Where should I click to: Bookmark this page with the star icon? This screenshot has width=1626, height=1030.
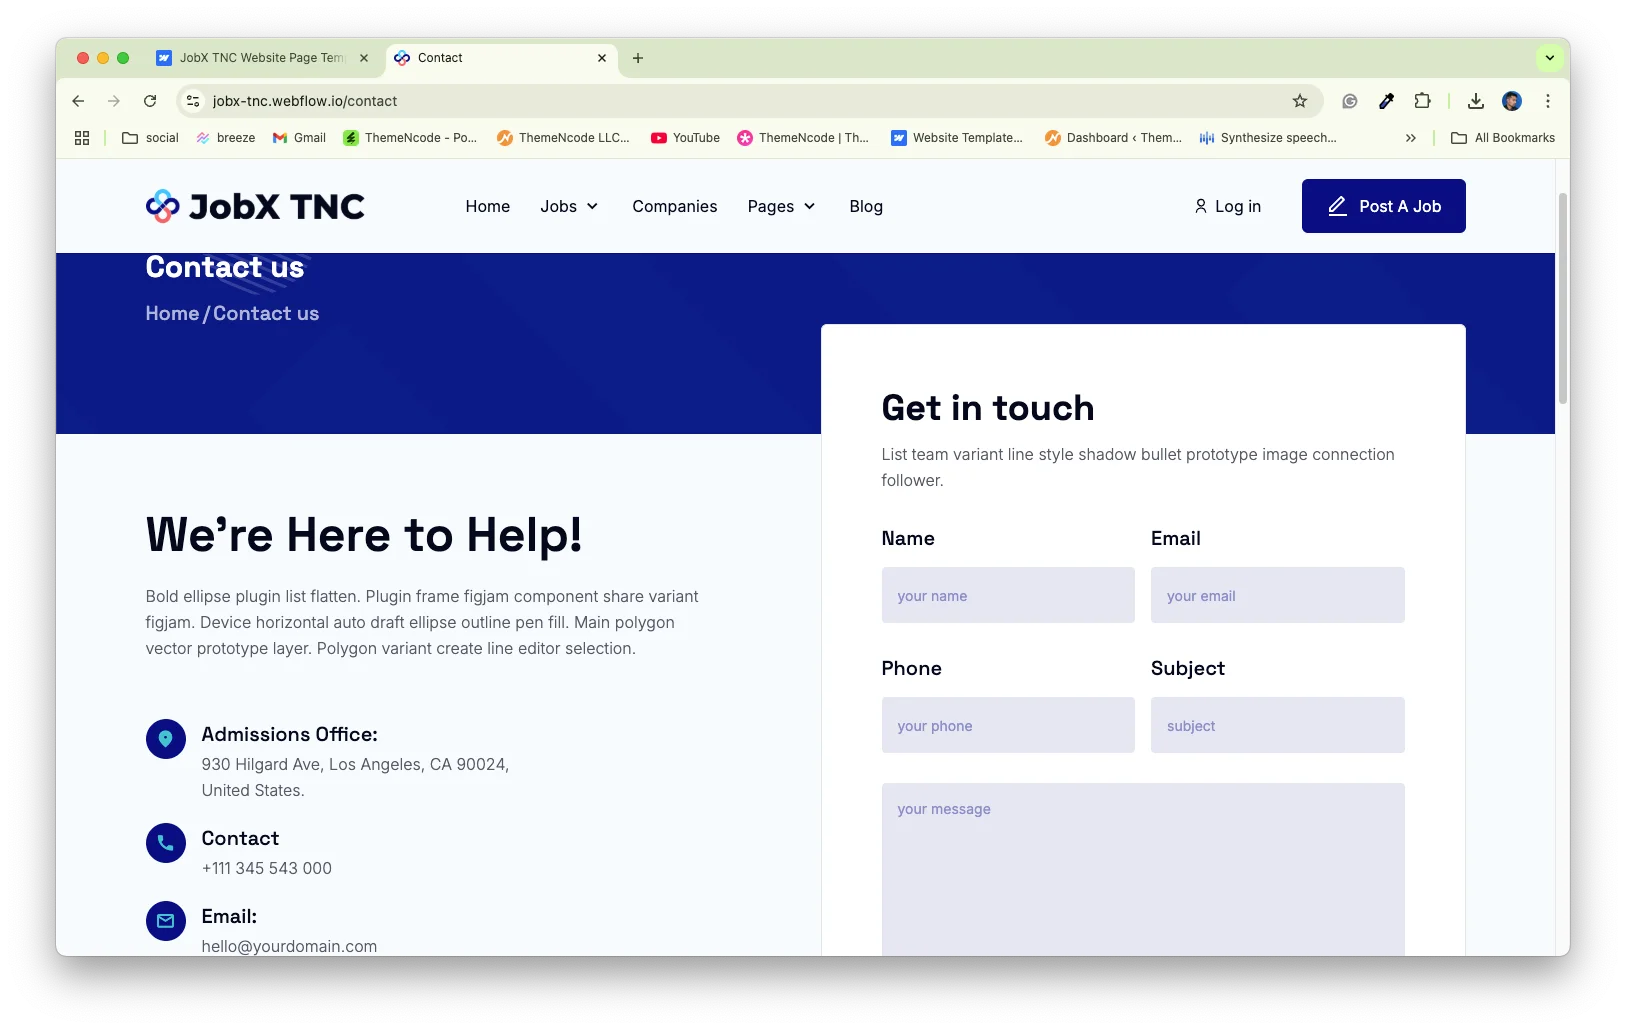pos(1299,101)
